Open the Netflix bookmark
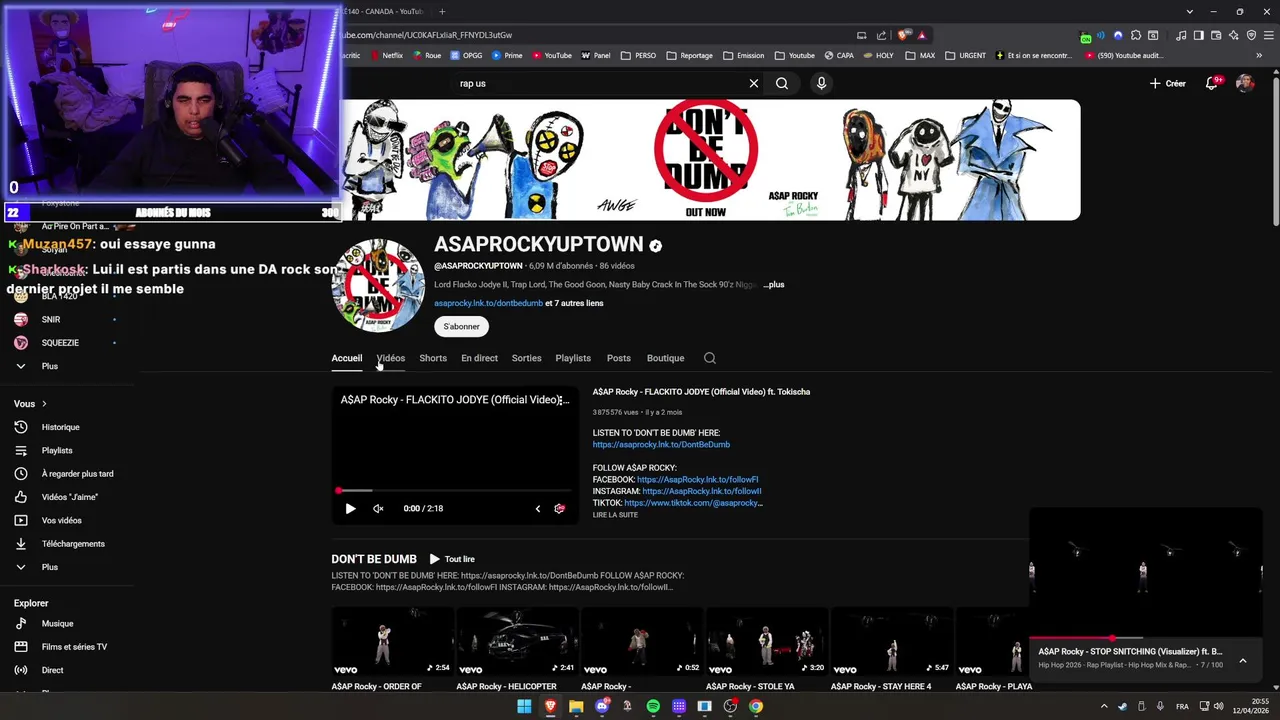The image size is (1280, 720). pos(385,55)
